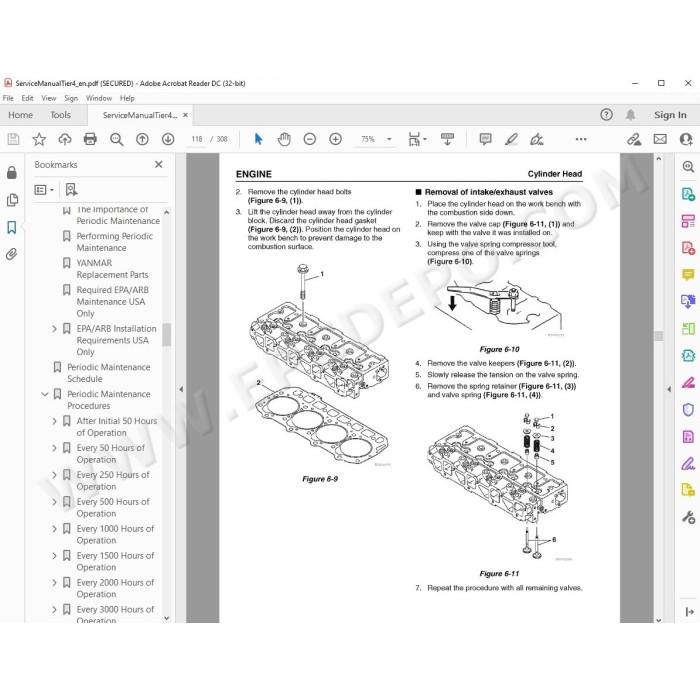Viewport: 700px width, 700px height.
Task: Expand Every 250 Hours of Operation
Action: pos(54,475)
